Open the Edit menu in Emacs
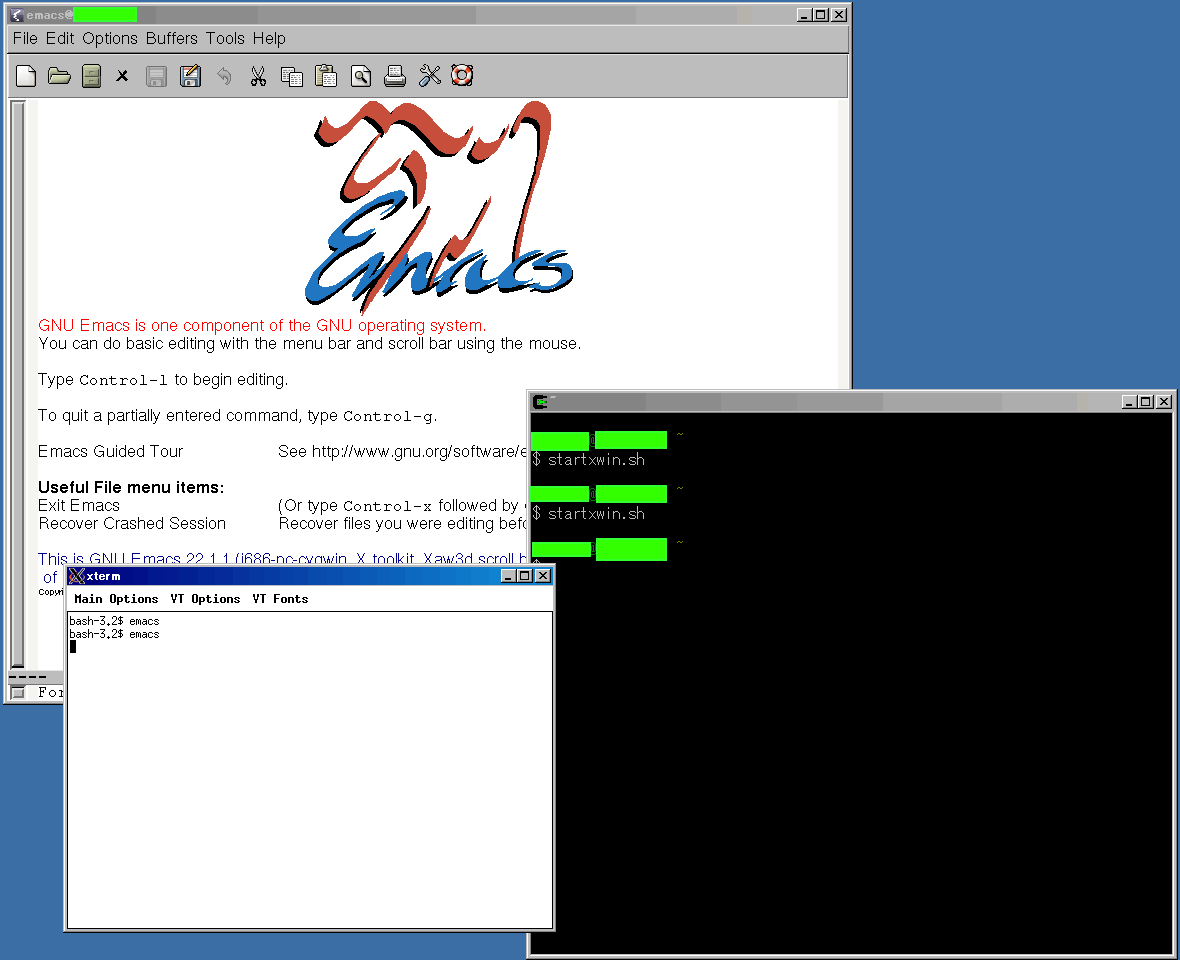The height and width of the screenshot is (960, 1180). click(x=59, y=38)
